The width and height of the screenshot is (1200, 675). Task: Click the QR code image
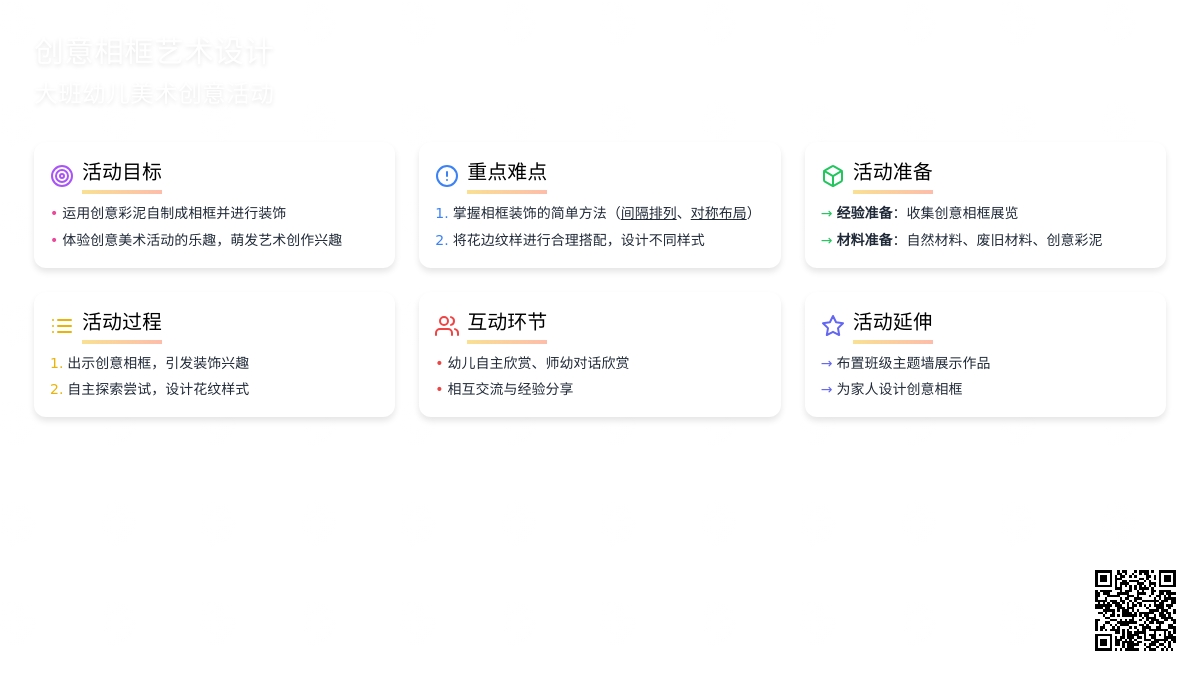[1135, 610]
